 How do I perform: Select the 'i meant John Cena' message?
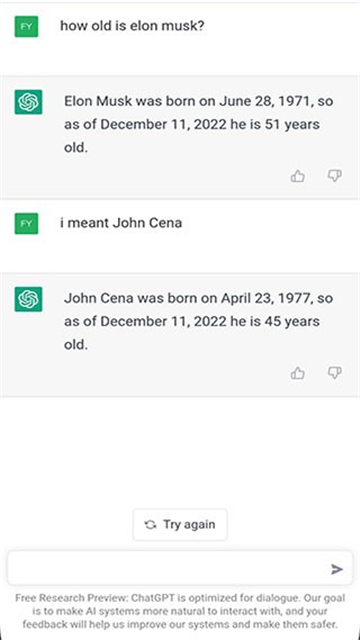tap(121, 223)
